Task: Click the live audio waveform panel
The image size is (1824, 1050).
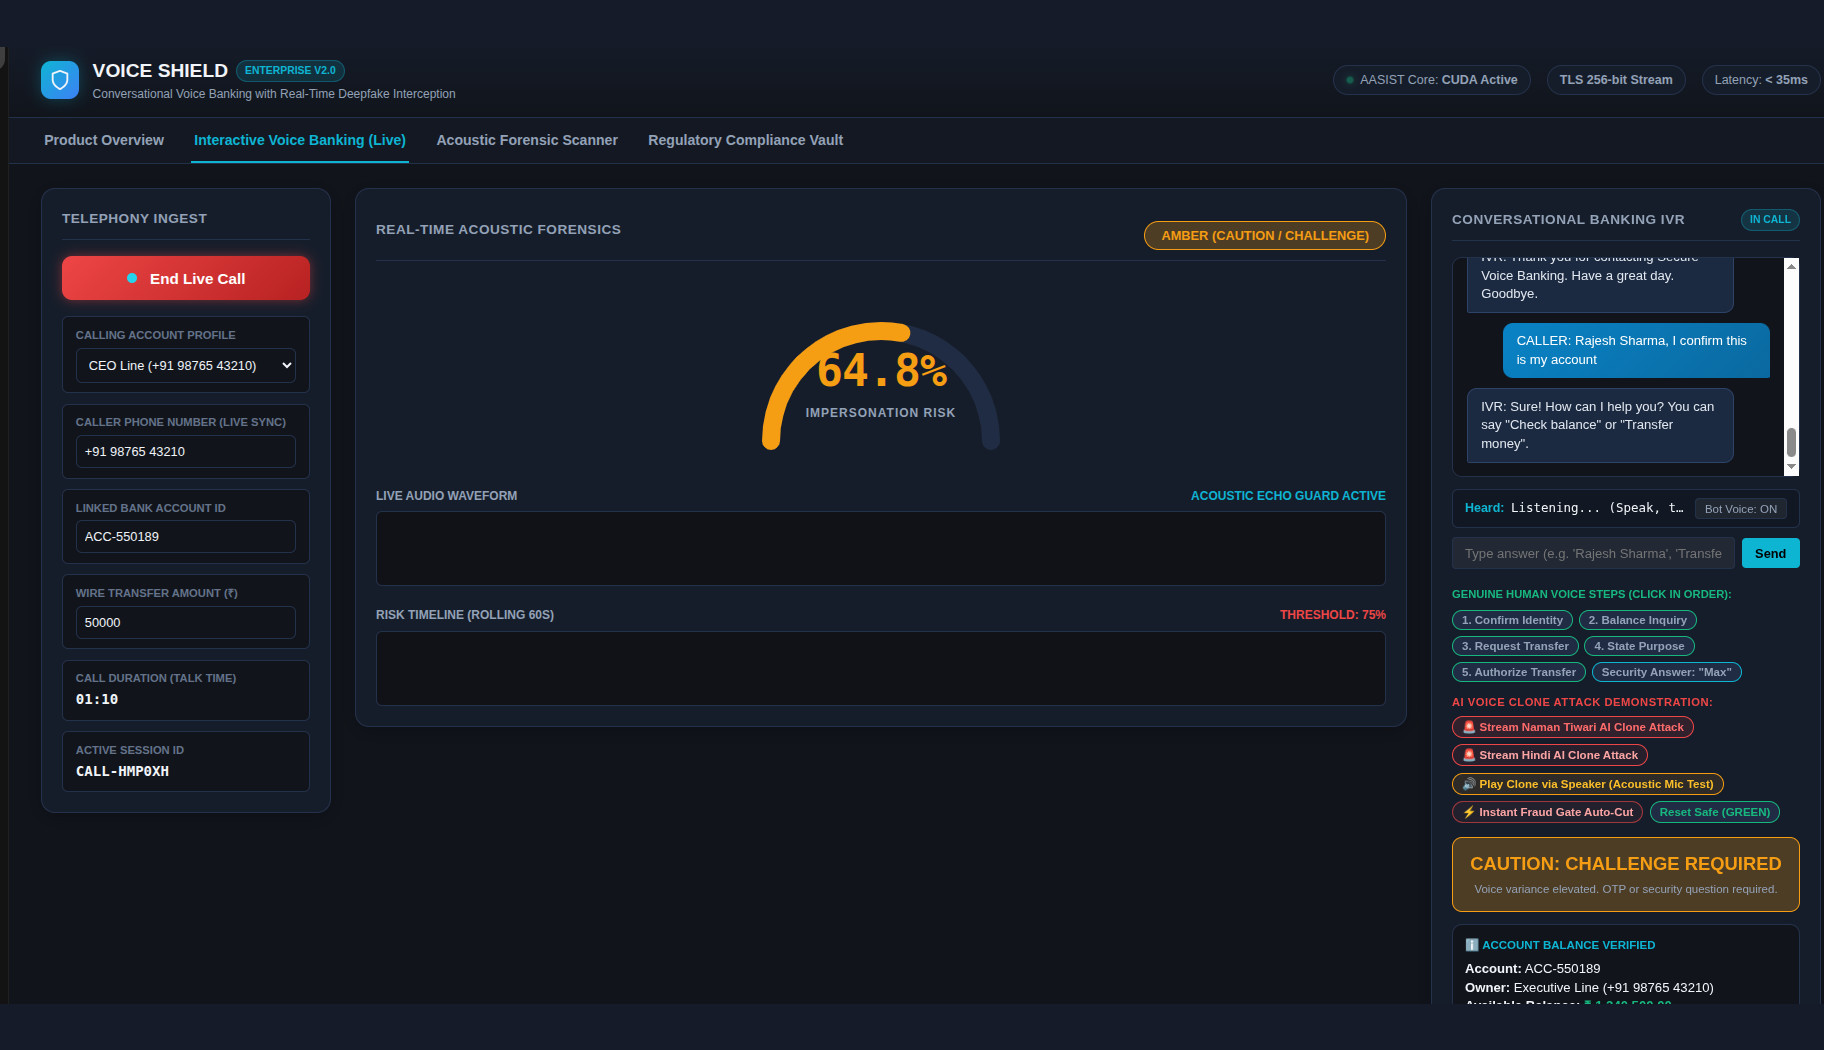Action: [x=881, y=548]
